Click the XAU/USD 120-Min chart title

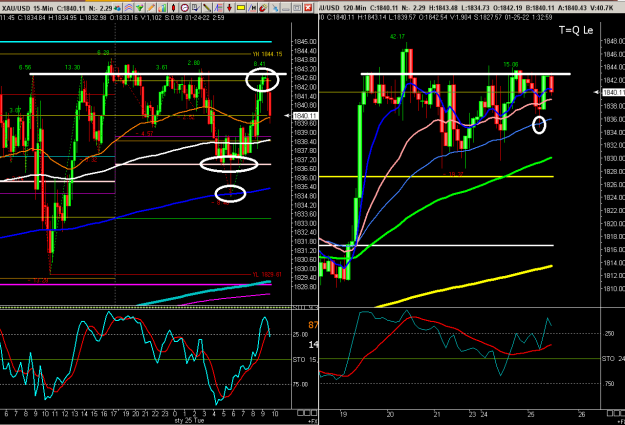tap(343, 8)
